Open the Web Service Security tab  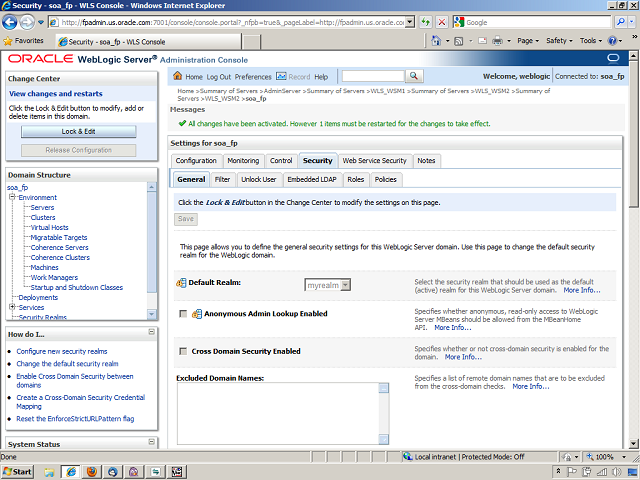pos(374,160)
